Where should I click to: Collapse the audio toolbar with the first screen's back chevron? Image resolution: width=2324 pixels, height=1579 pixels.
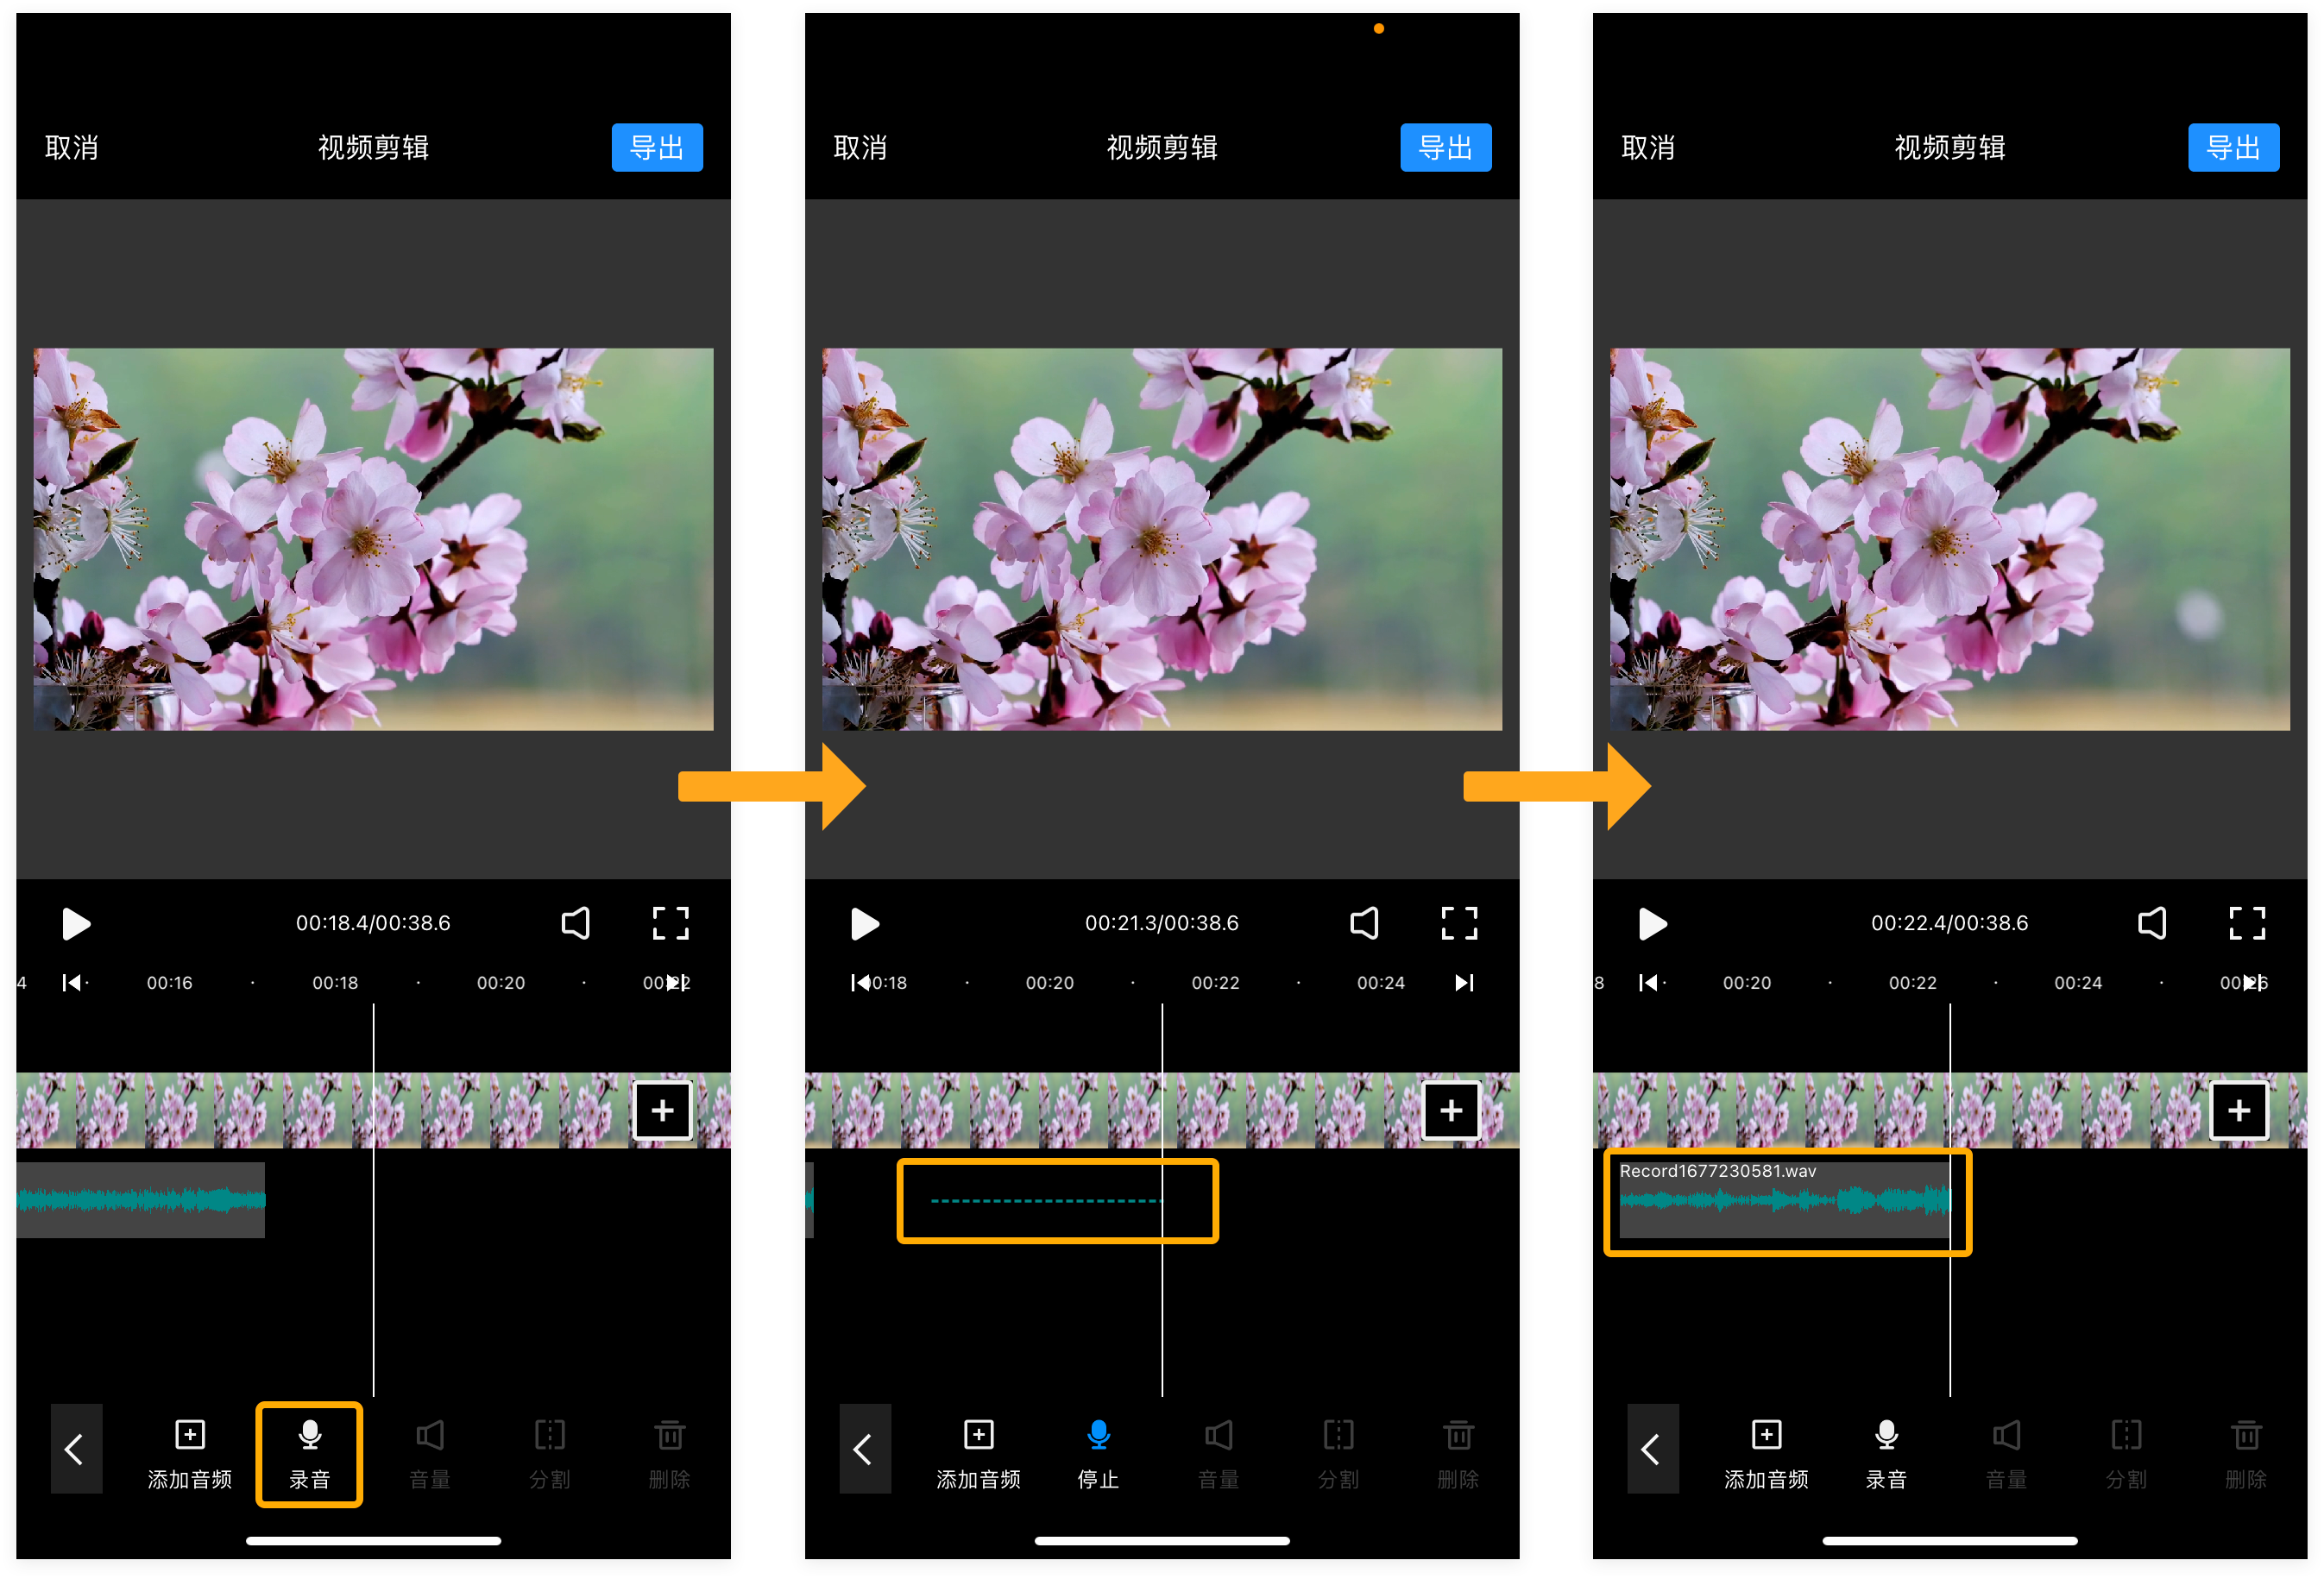pyautogui.click(x=76, y=1449)
